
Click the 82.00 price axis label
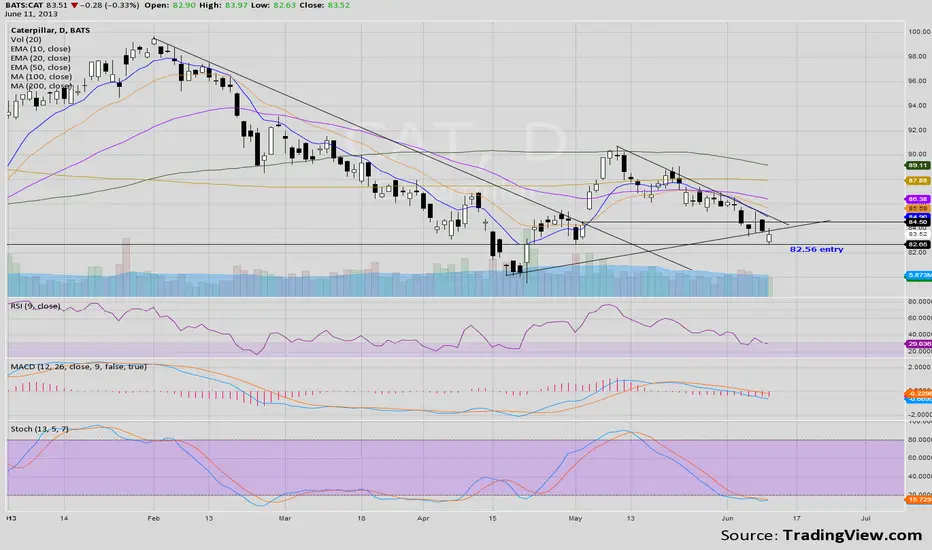[x=918, y=253]
